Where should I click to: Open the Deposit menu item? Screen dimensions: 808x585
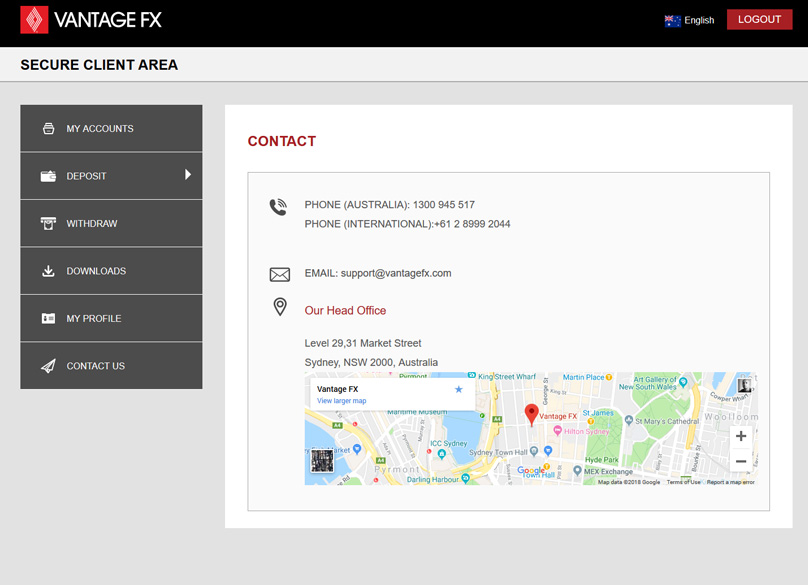coord(111,176)
